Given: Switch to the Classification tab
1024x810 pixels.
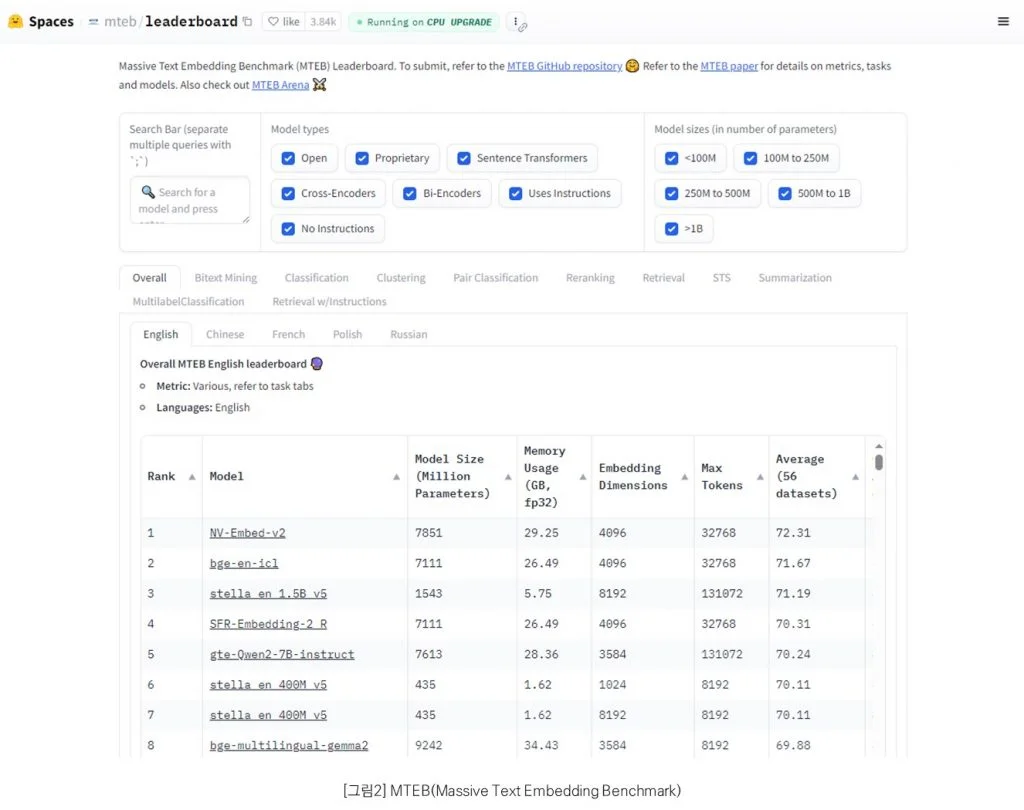Looking at the screenshot, I should point(317,278).
